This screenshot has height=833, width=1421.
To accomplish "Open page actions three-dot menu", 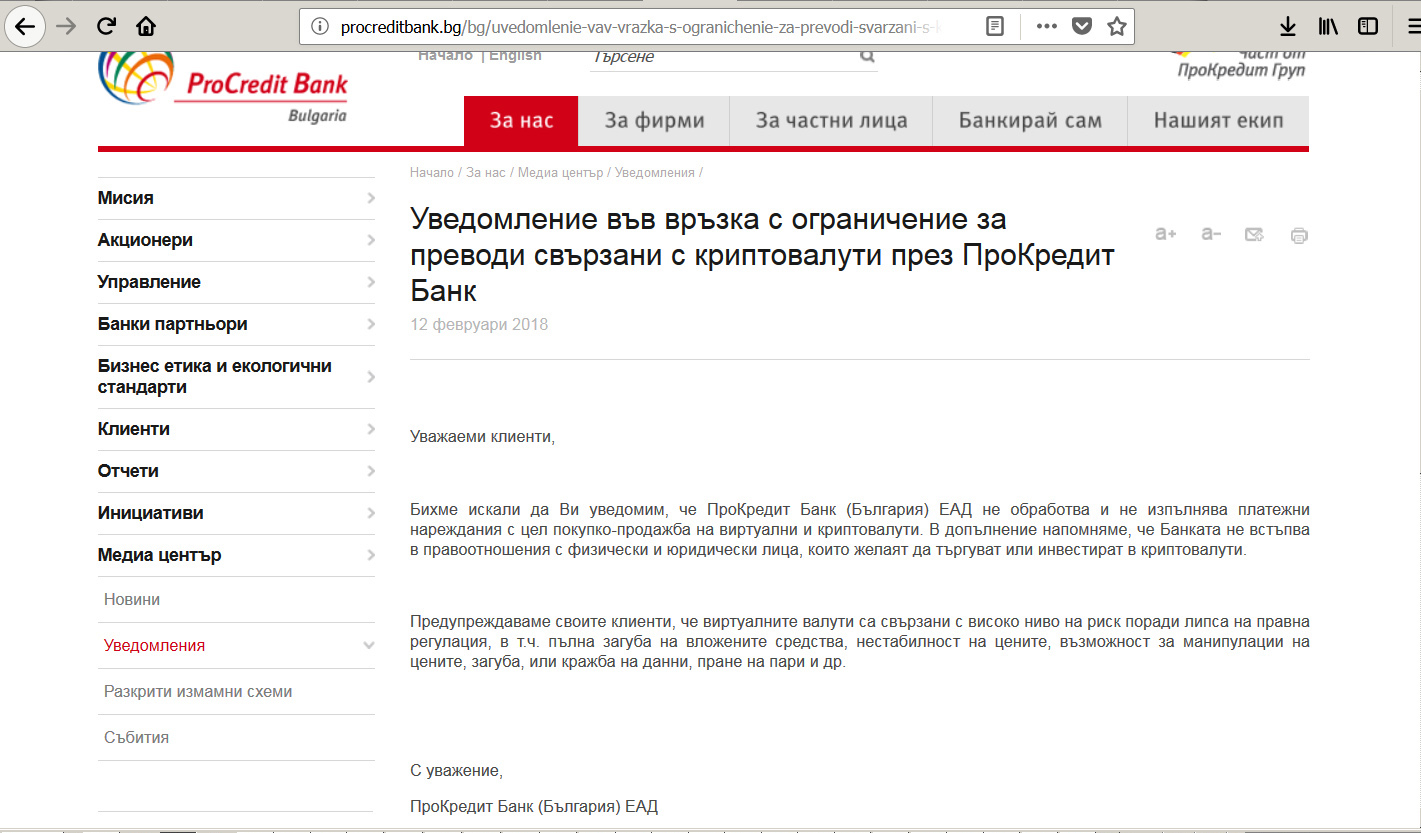I will pos(1047,26).
